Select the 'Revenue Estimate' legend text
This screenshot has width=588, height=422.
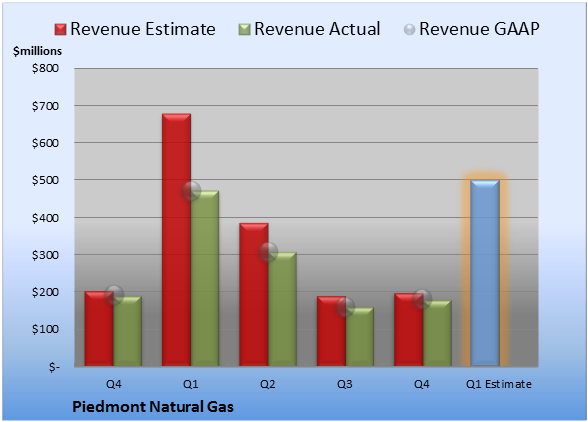pyautogui.click(x=143, y=29)
